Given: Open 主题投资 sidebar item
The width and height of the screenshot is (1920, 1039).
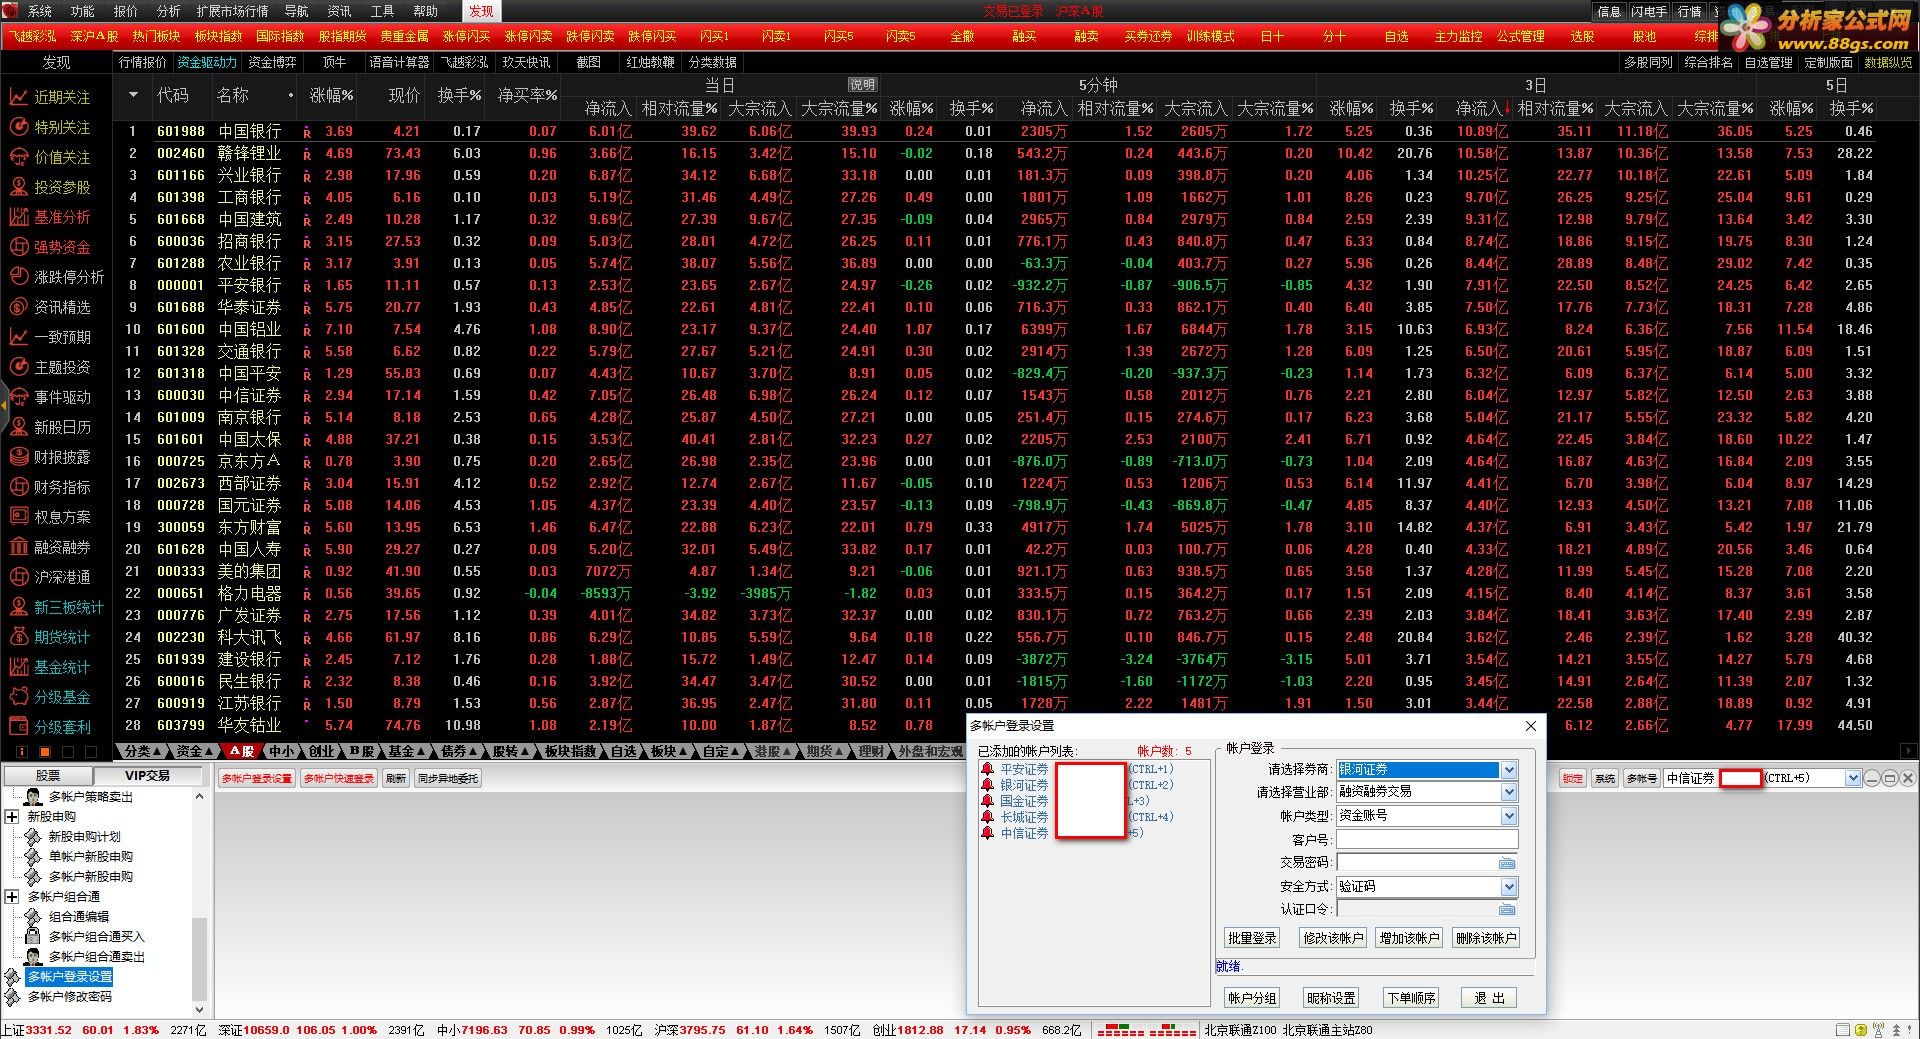Looking at the screenshot, I should [x=50, y=367].
